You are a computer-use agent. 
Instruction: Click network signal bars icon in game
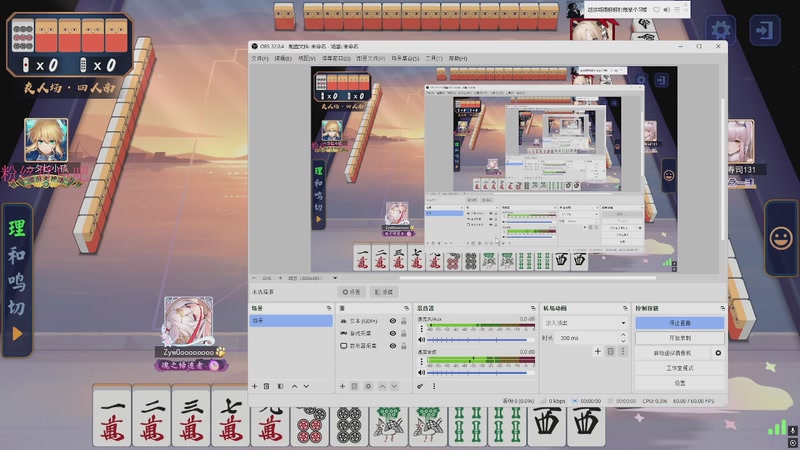(777, 427)
